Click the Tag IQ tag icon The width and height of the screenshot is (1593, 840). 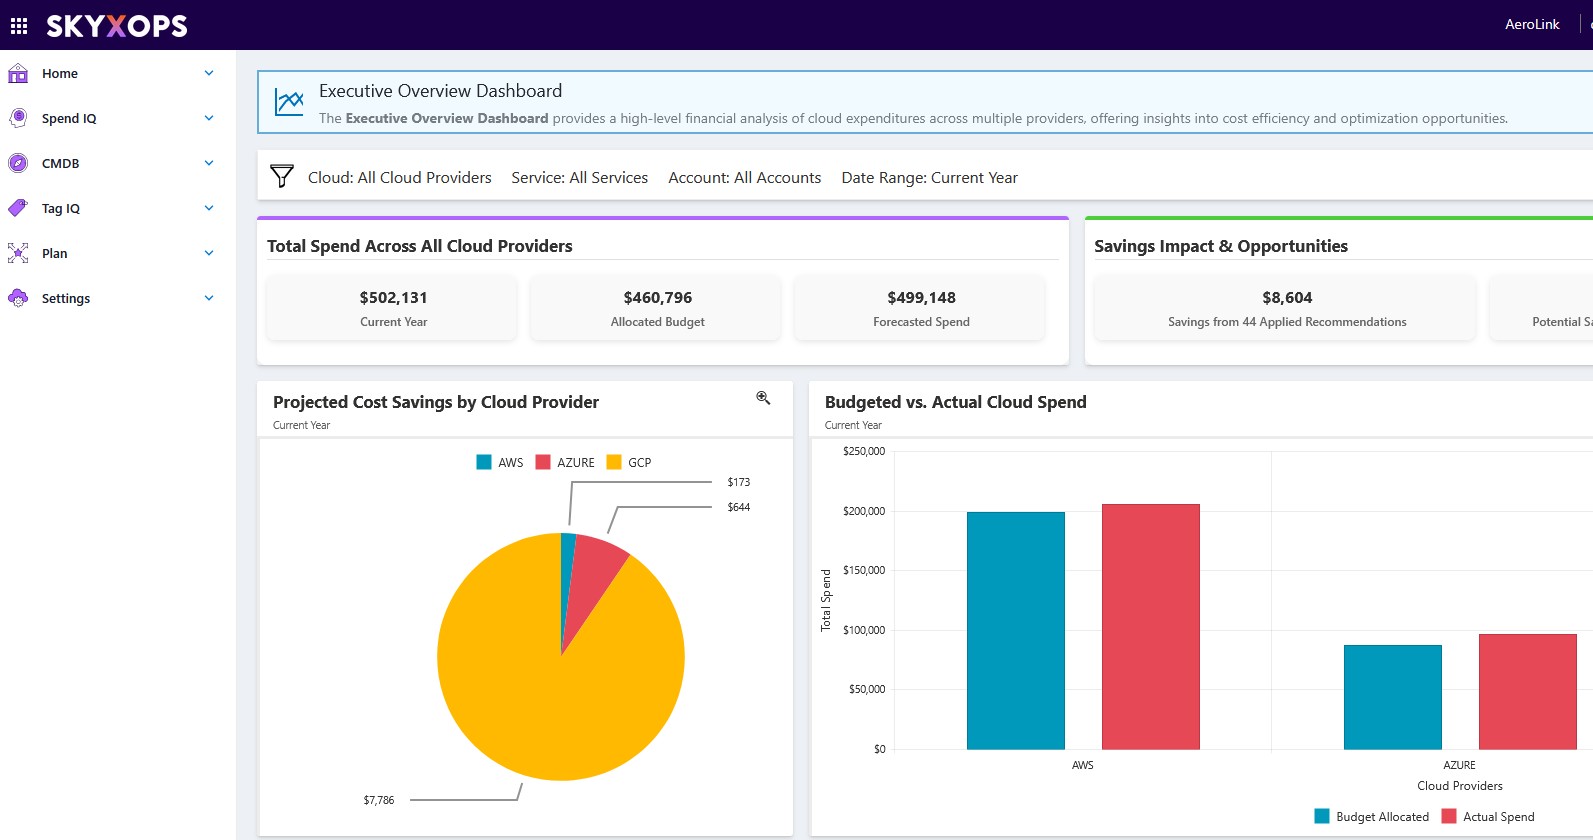point(18,208)
